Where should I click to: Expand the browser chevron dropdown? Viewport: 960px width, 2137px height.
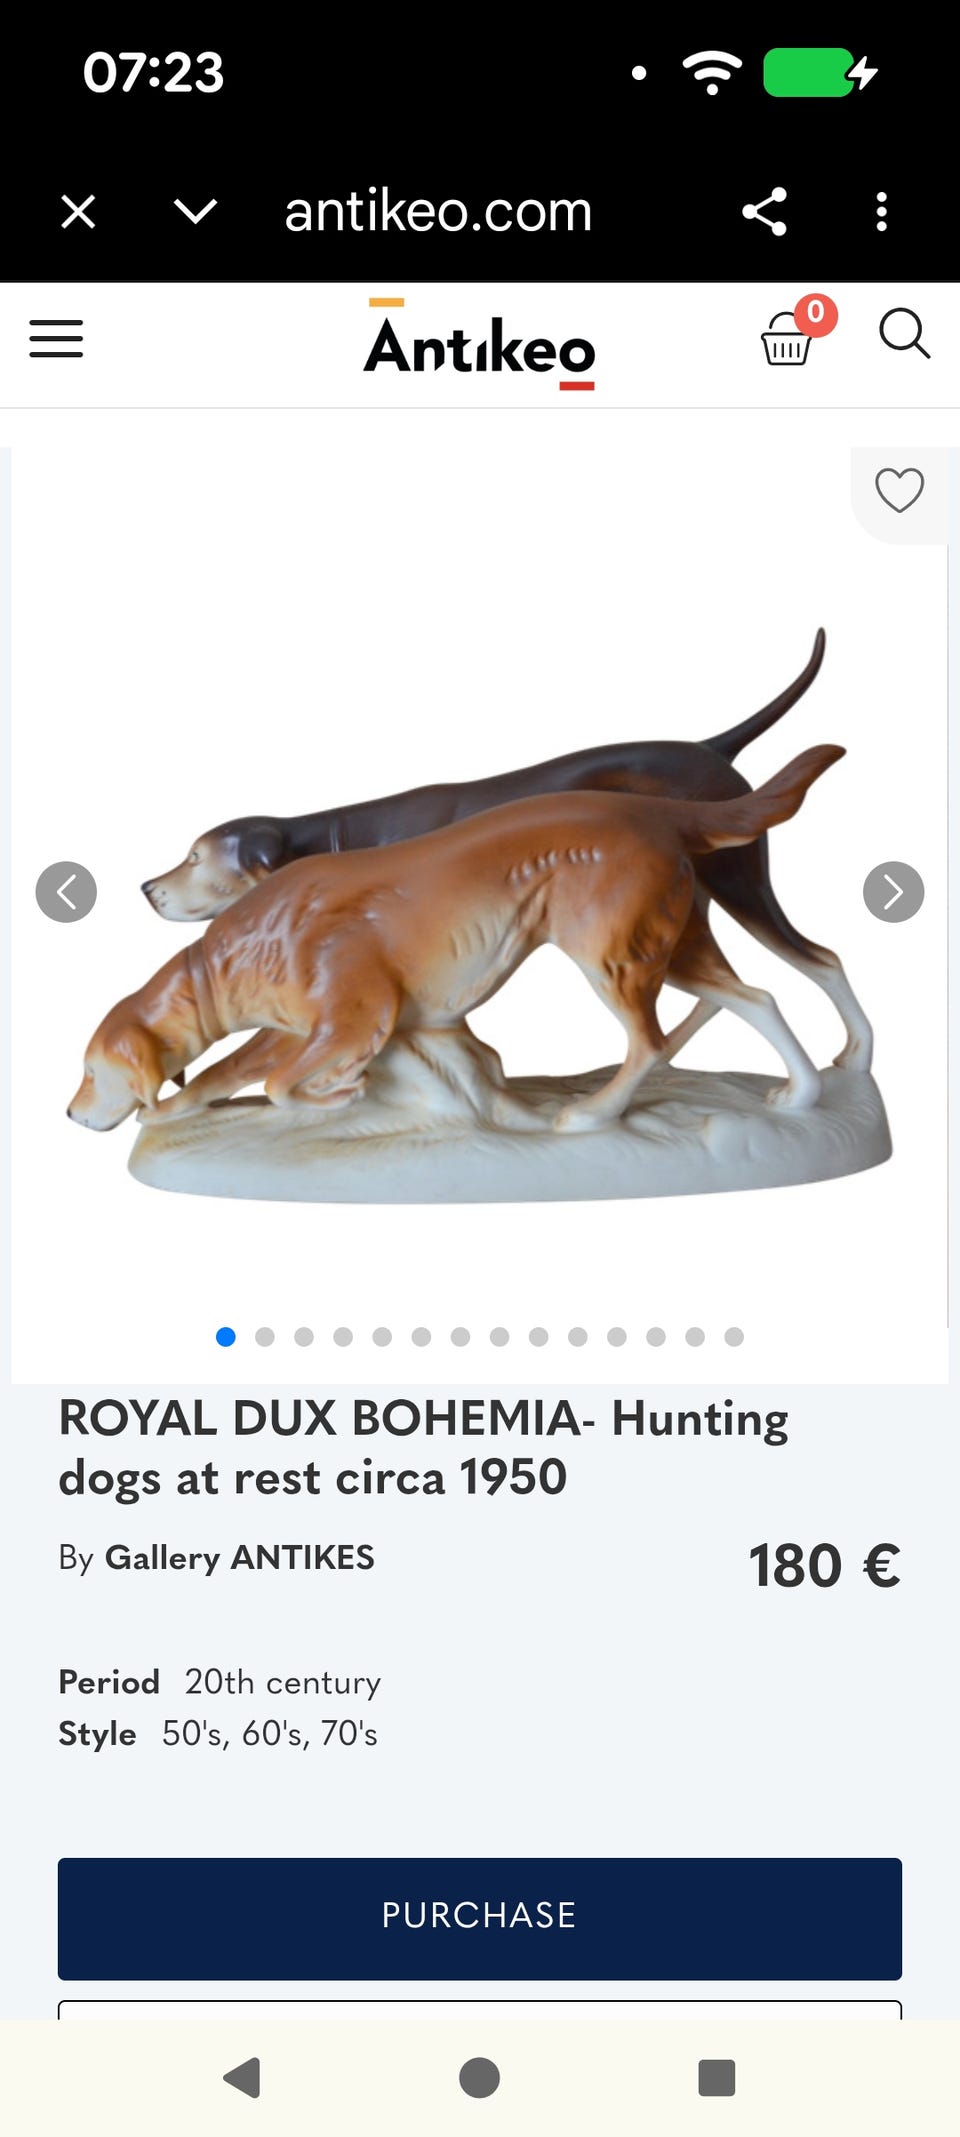[195, 212]
